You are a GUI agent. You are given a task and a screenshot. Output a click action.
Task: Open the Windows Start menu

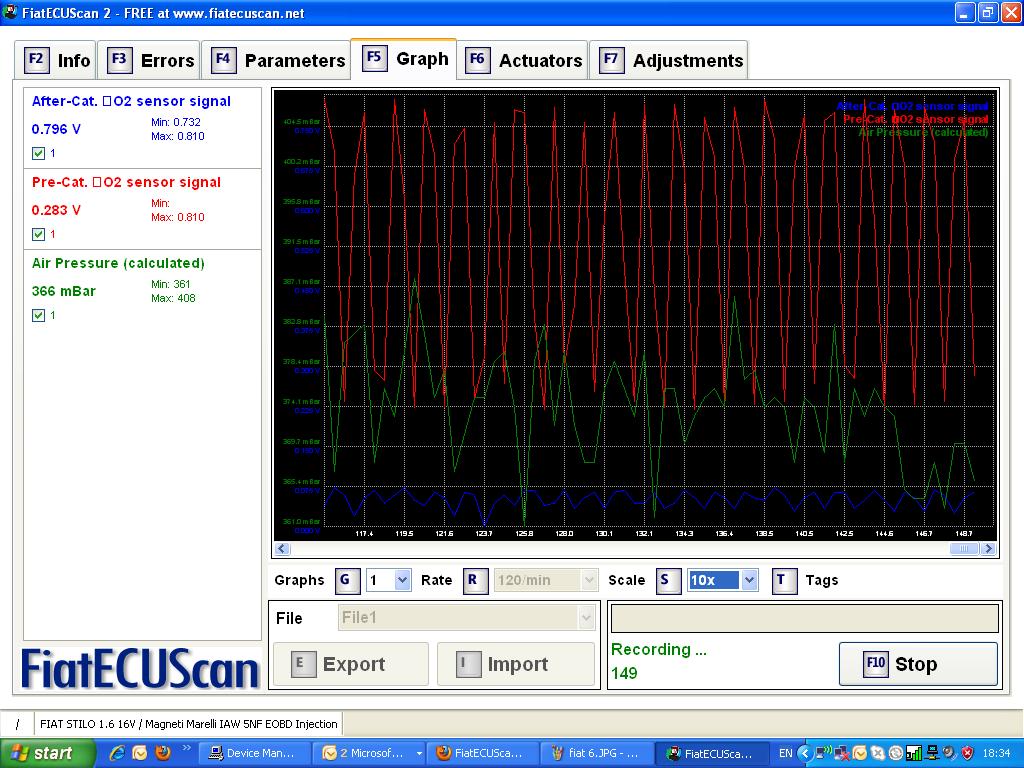click(46, 753)
